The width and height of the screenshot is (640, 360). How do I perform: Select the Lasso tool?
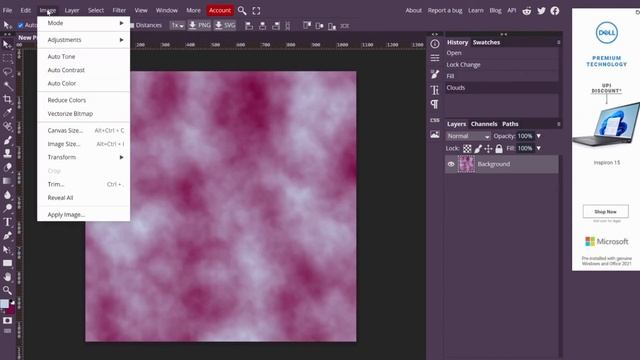(7, 72)
